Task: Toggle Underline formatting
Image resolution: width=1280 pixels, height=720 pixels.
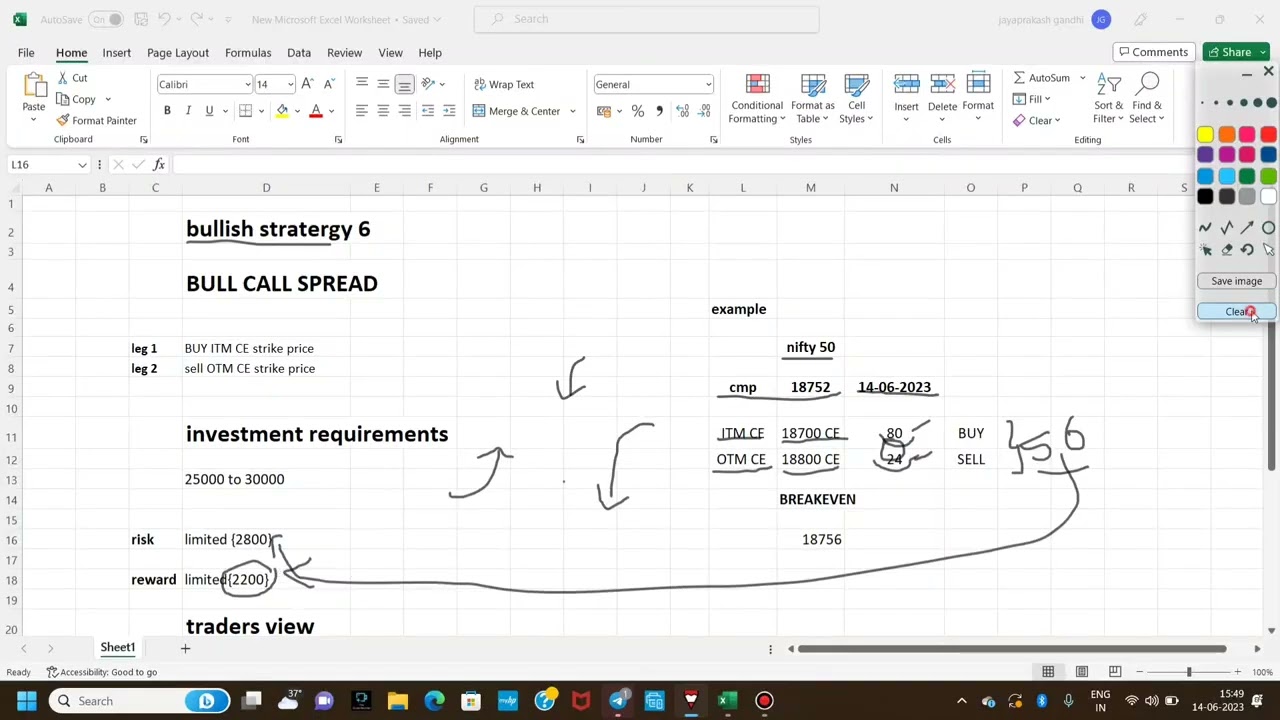Action: point(209,111)
